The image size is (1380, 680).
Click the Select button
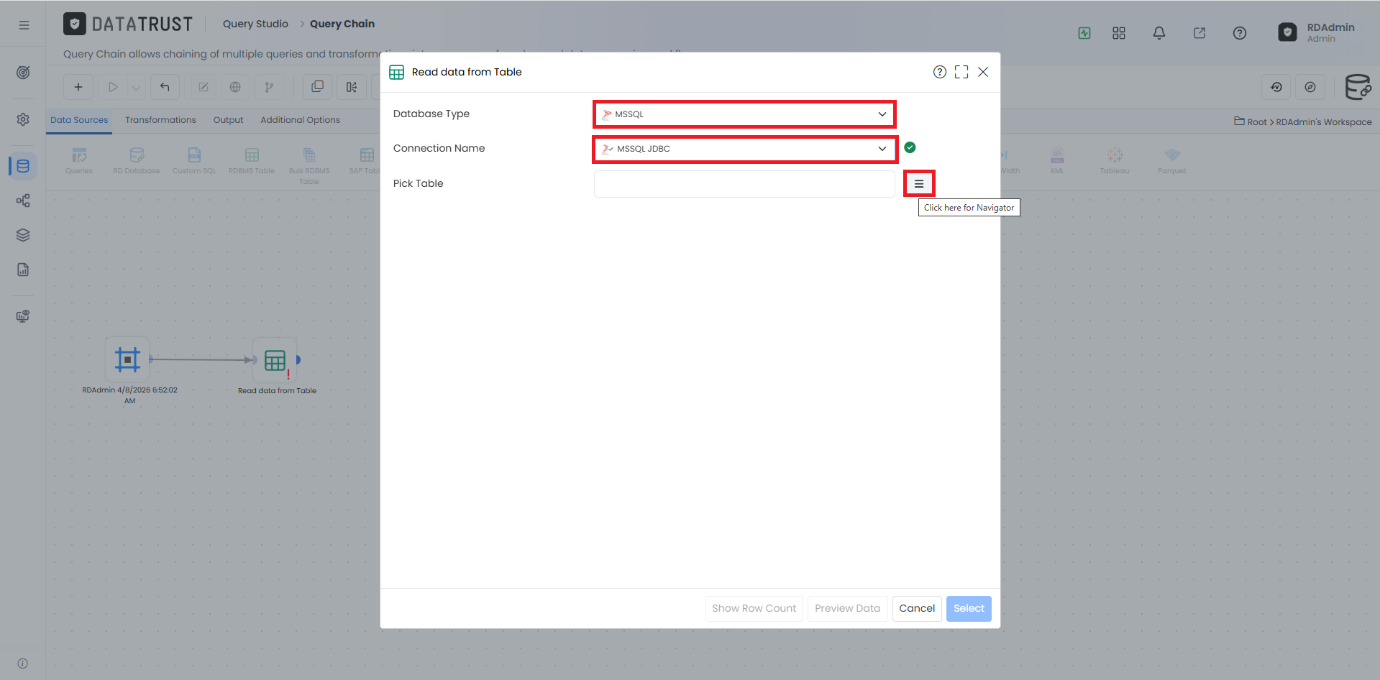(969, 608)
